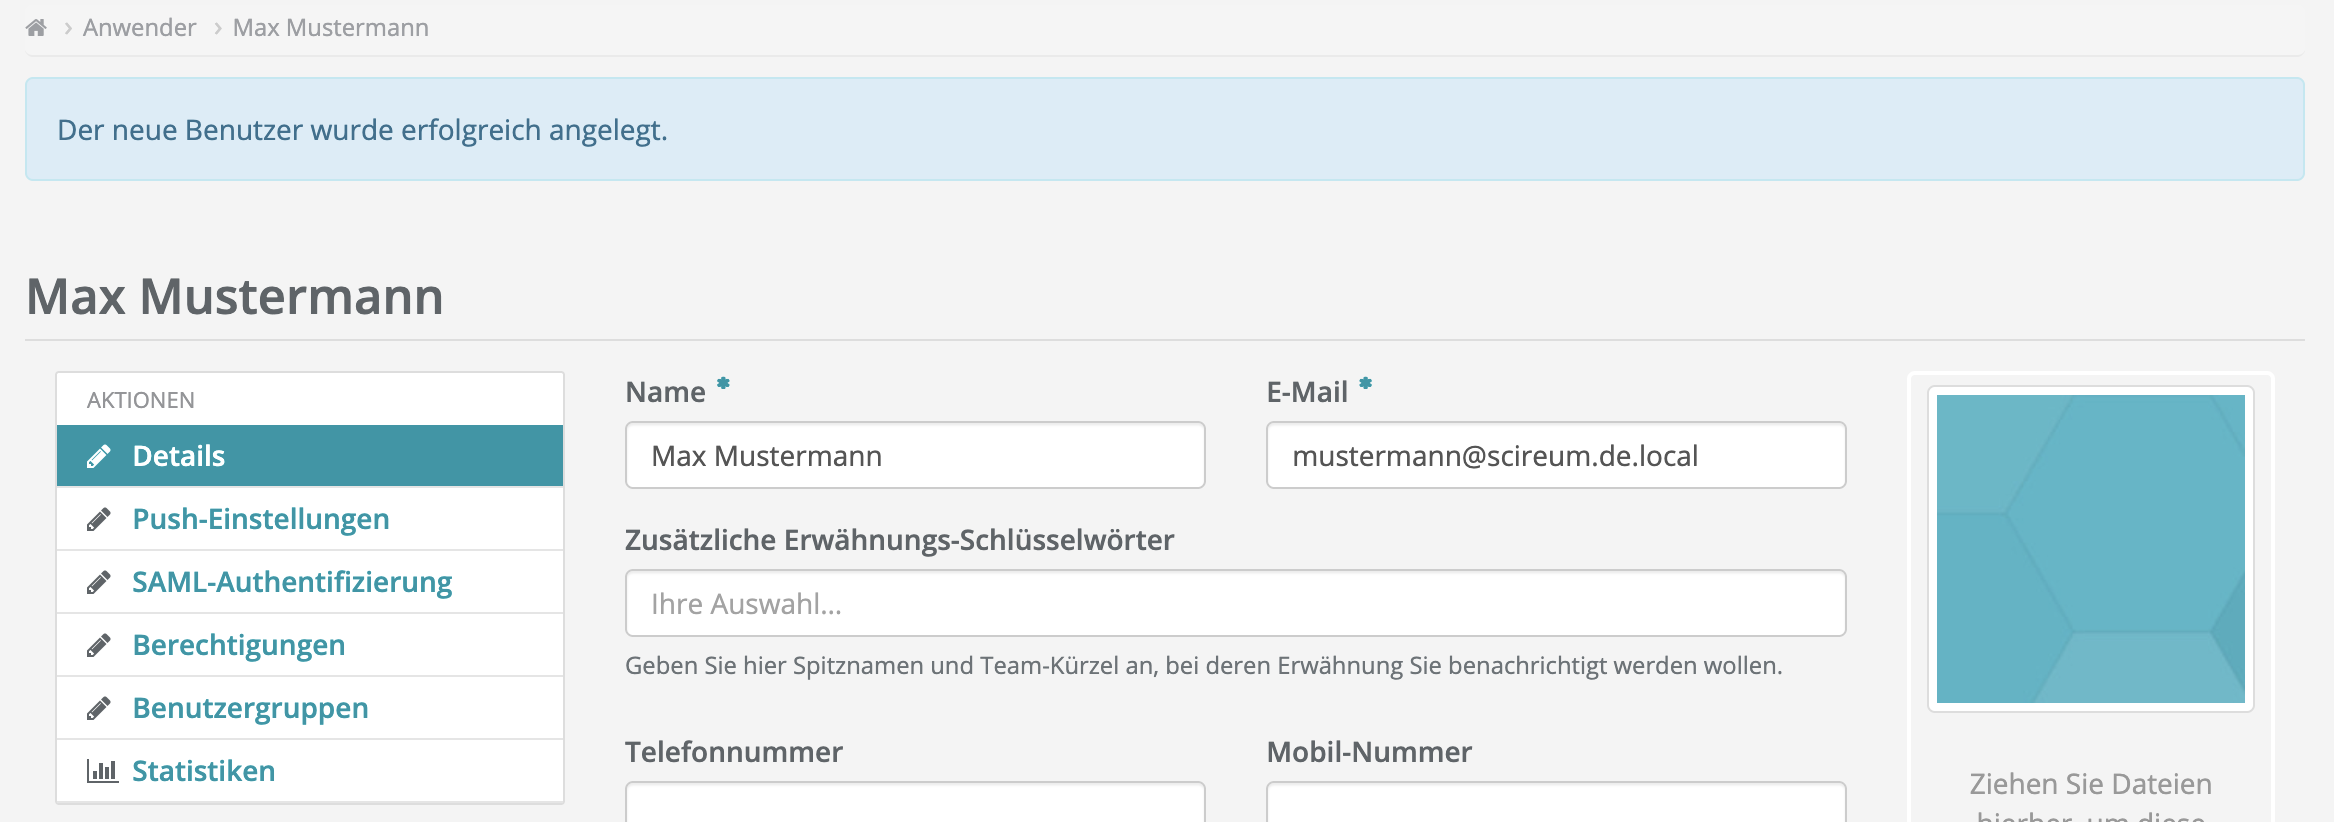Screen dimensions: 2334x822
Task: Focus the Name field containing Max Mustermann
Action: tap(914, 456)
